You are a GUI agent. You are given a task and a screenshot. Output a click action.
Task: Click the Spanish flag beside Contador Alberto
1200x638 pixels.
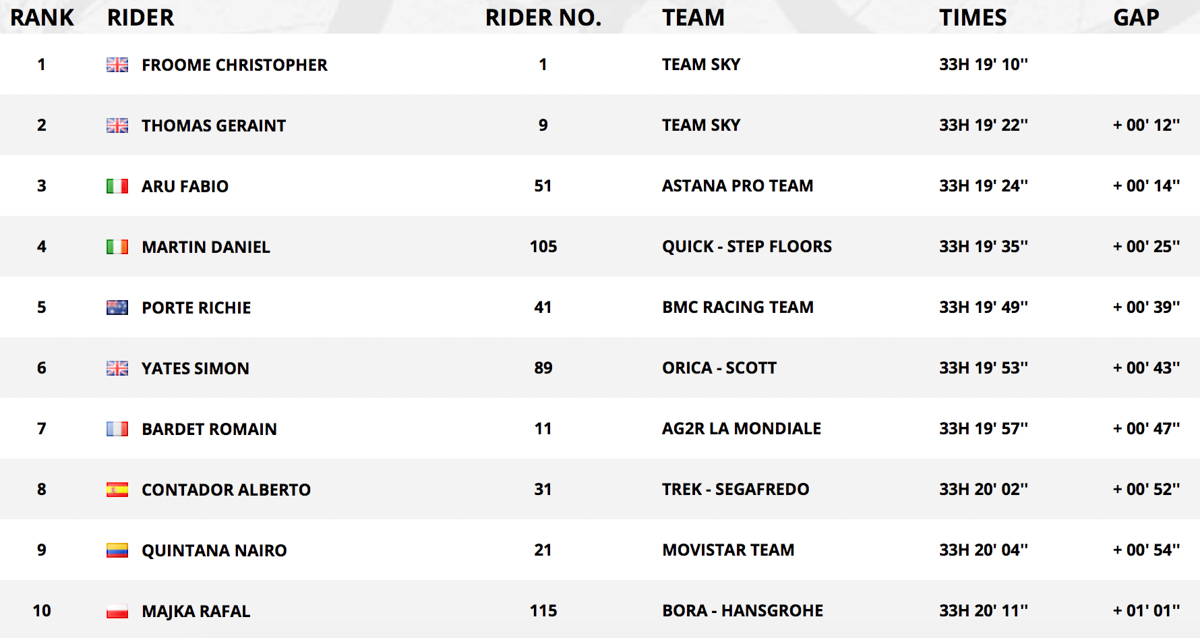click(x=117, y=490)
